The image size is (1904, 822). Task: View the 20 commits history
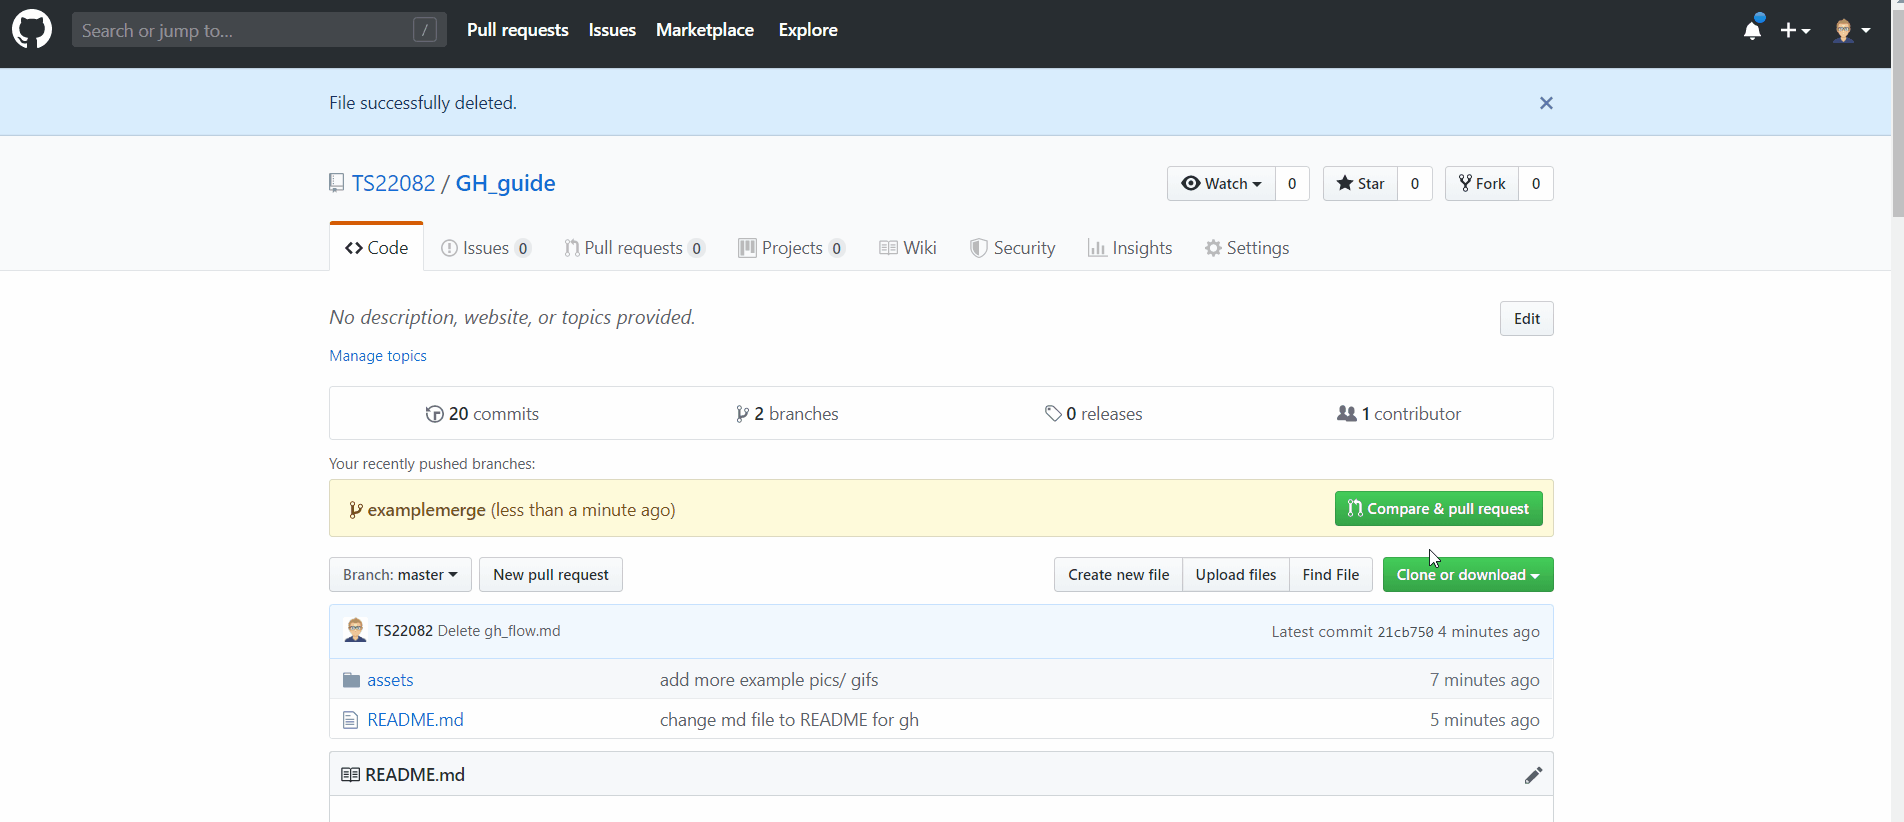pyautogui.click(x=482, y=413)
